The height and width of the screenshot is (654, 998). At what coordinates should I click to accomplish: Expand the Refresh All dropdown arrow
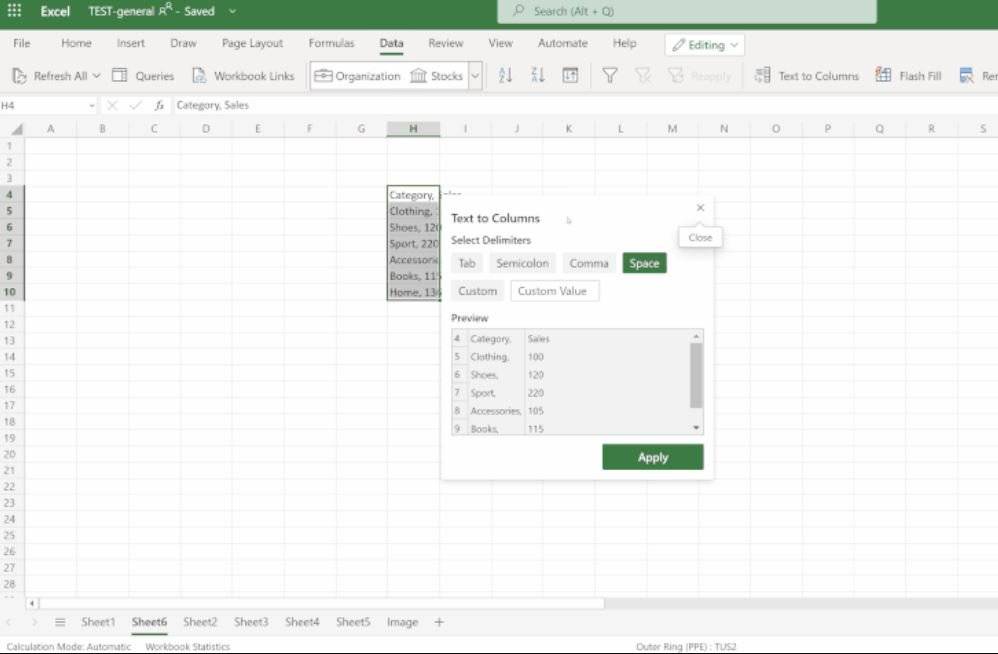coord(97,76)
